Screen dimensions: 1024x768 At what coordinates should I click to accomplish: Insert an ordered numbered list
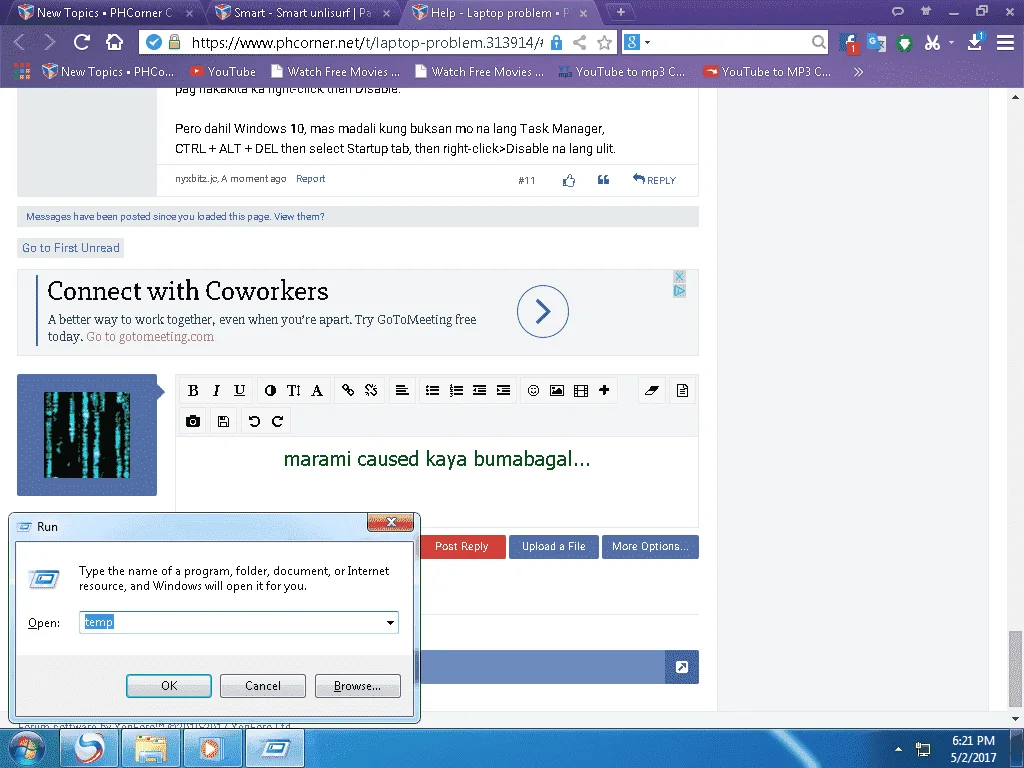[456, 391]
